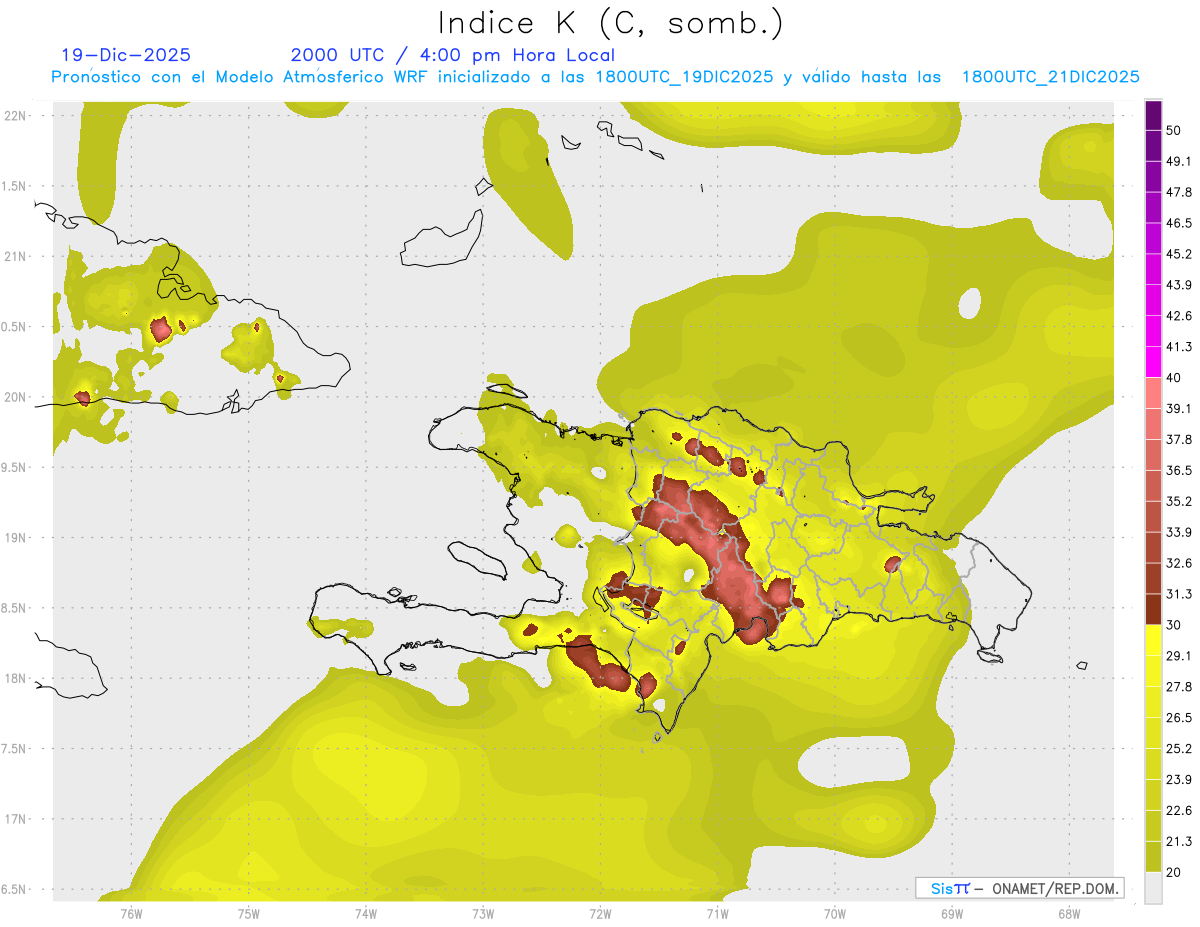Click the map title "Indice K (C, somb.)"
The width and height of the screenshot is (1200, 927).
pyautogui.click(x=611, y=23)
